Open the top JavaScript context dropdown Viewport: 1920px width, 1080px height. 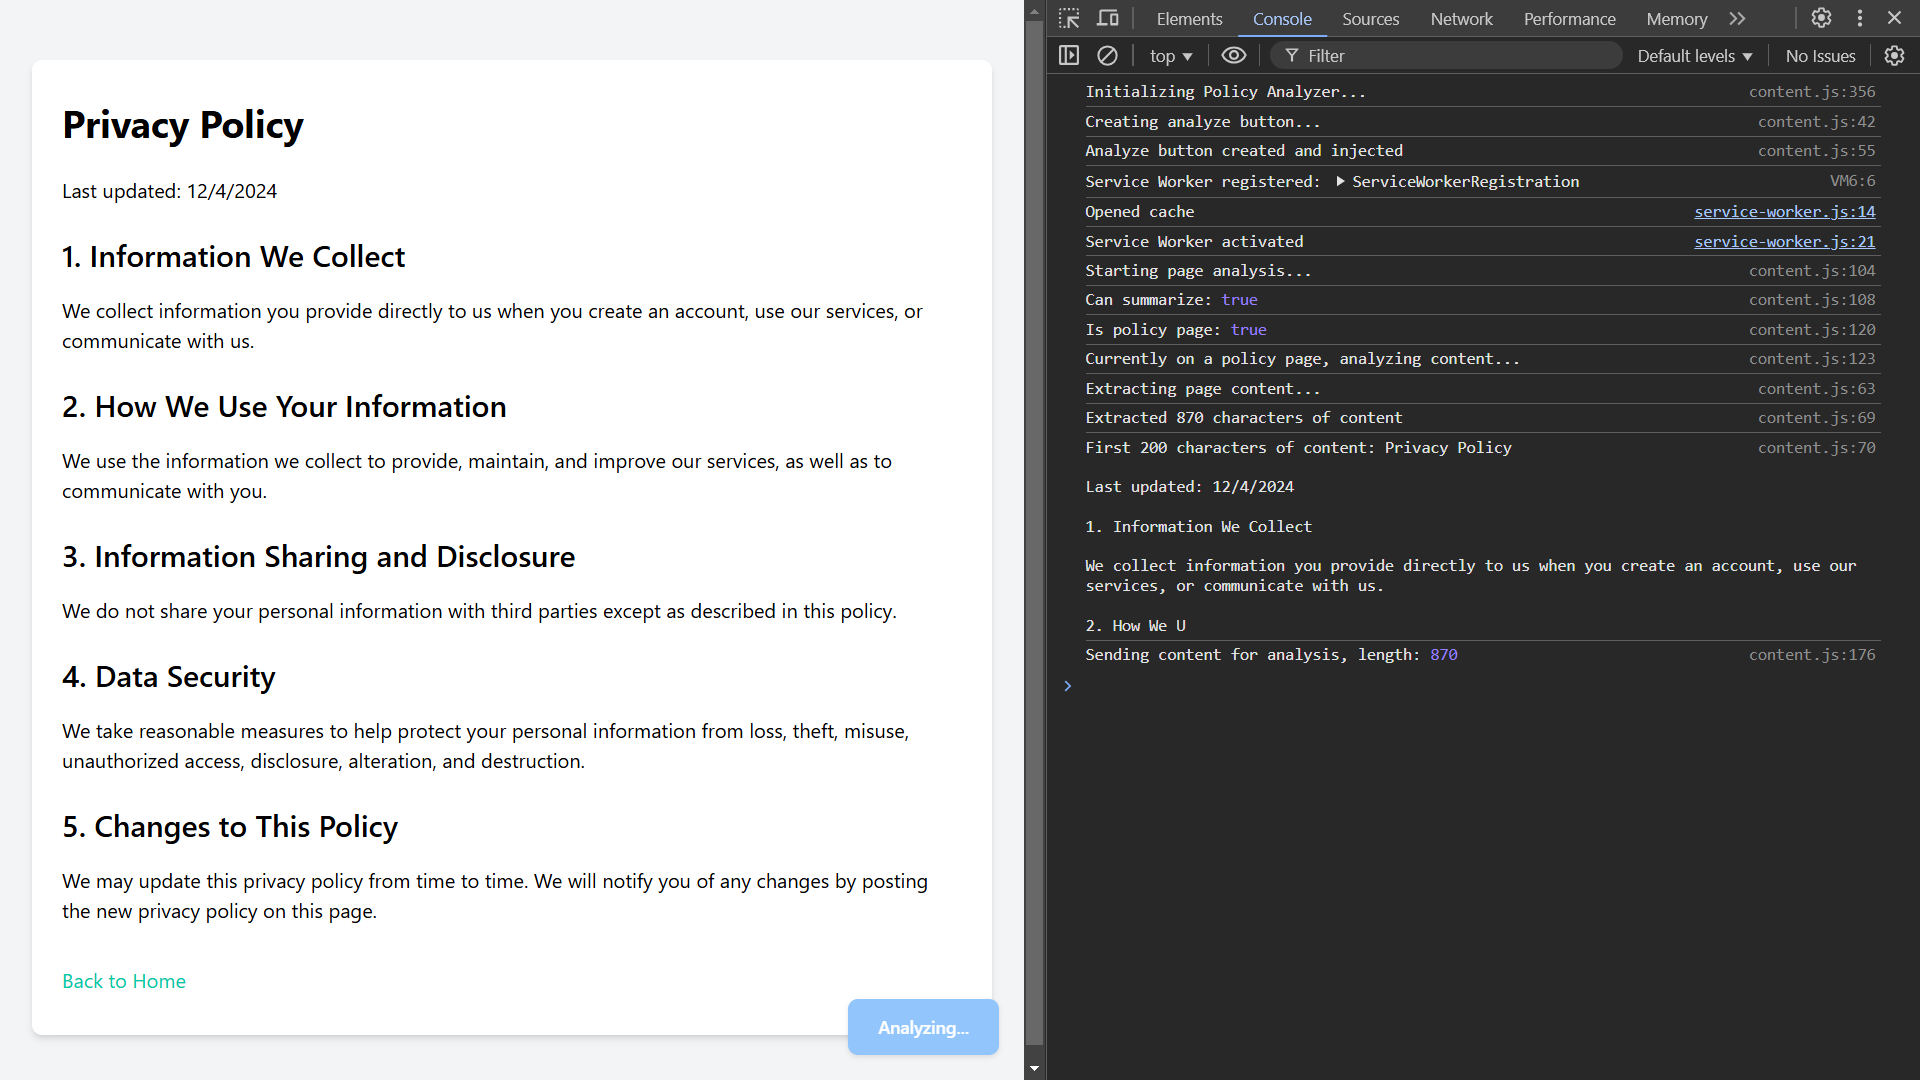click(1171, 56)
